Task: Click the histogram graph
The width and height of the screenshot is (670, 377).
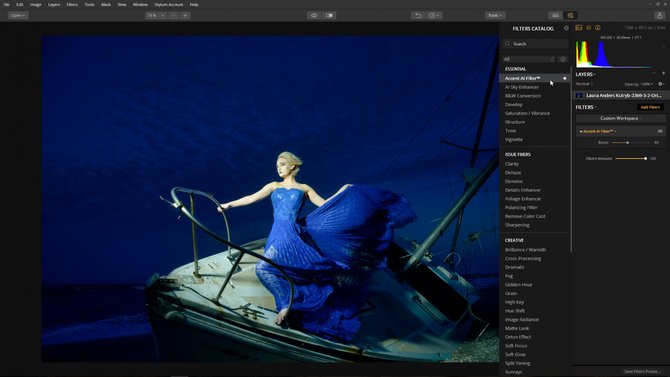Action: (614, 54)
